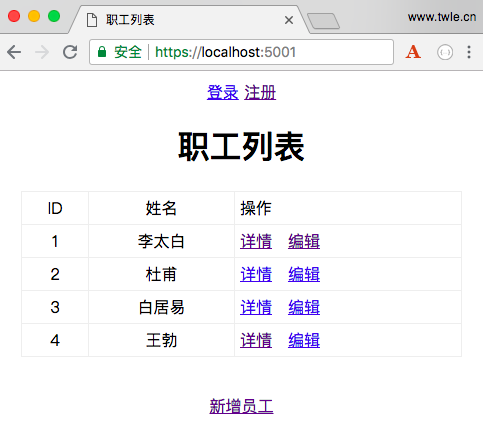Click the localhost:5001 address bar
This screenshot has height=426, width=483.
(x=241, y=52)
